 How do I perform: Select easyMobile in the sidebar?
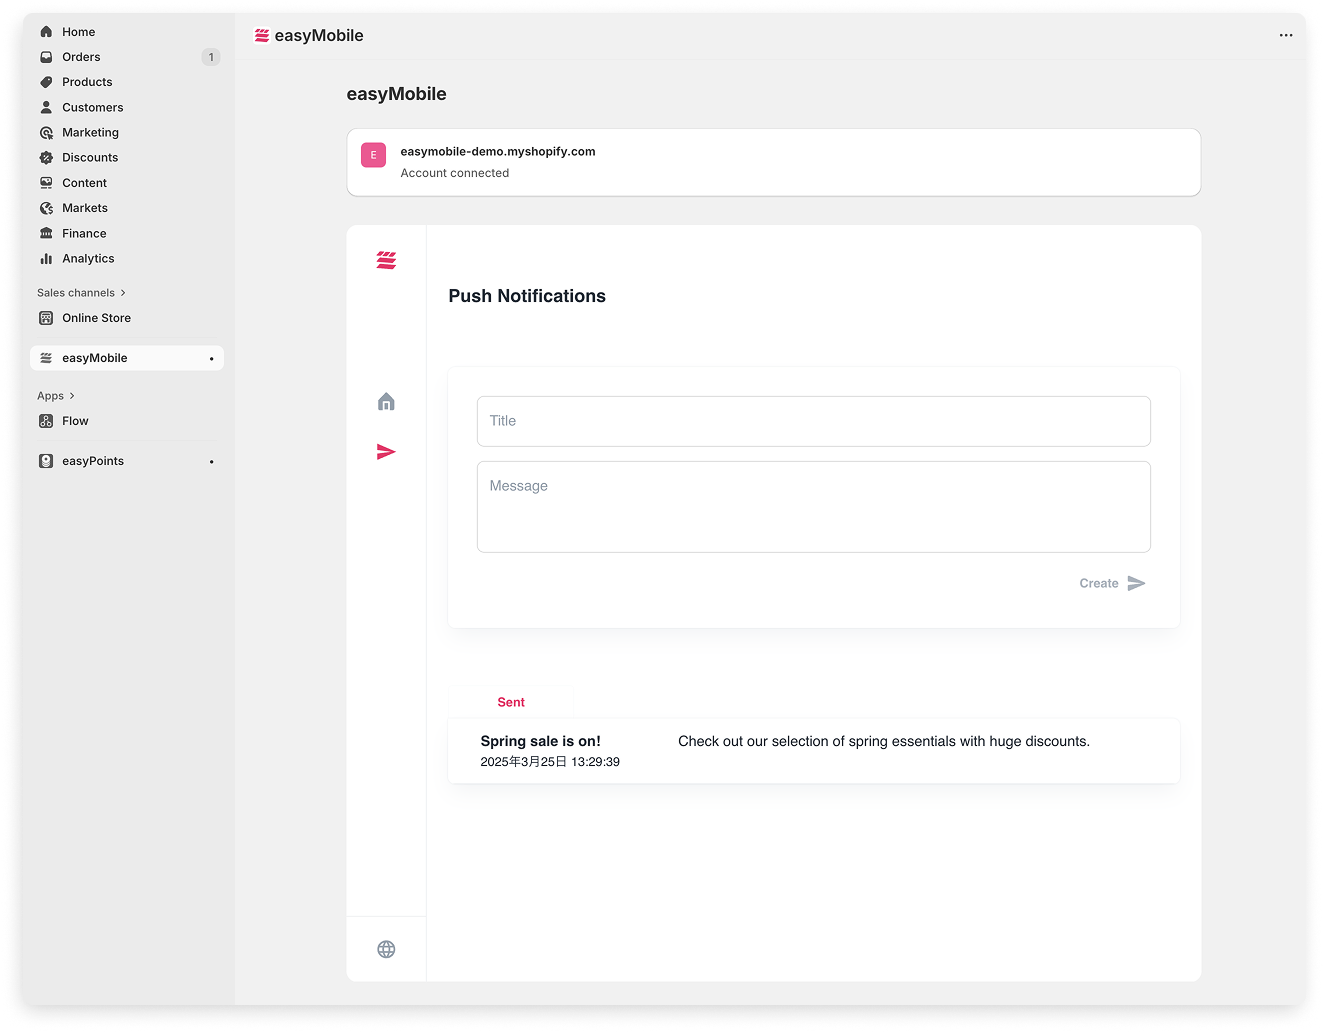(127, 358)
